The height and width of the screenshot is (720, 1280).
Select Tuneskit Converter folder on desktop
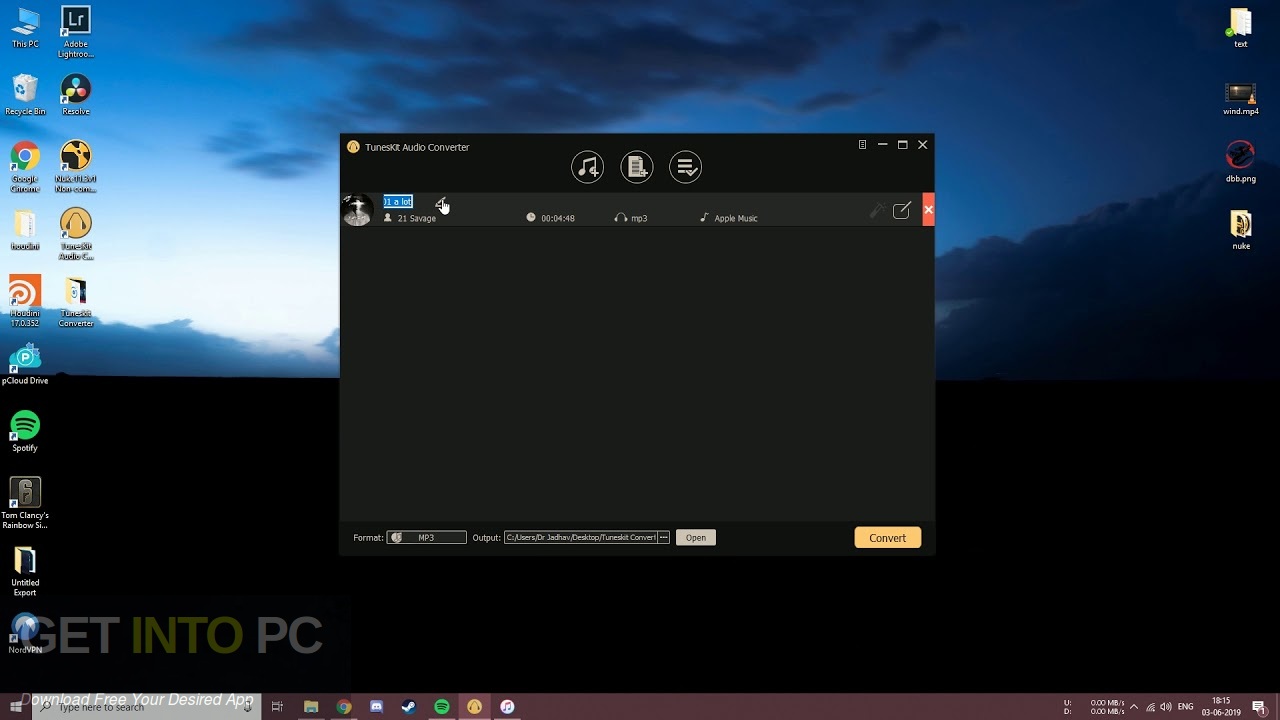tap(76, 301)
